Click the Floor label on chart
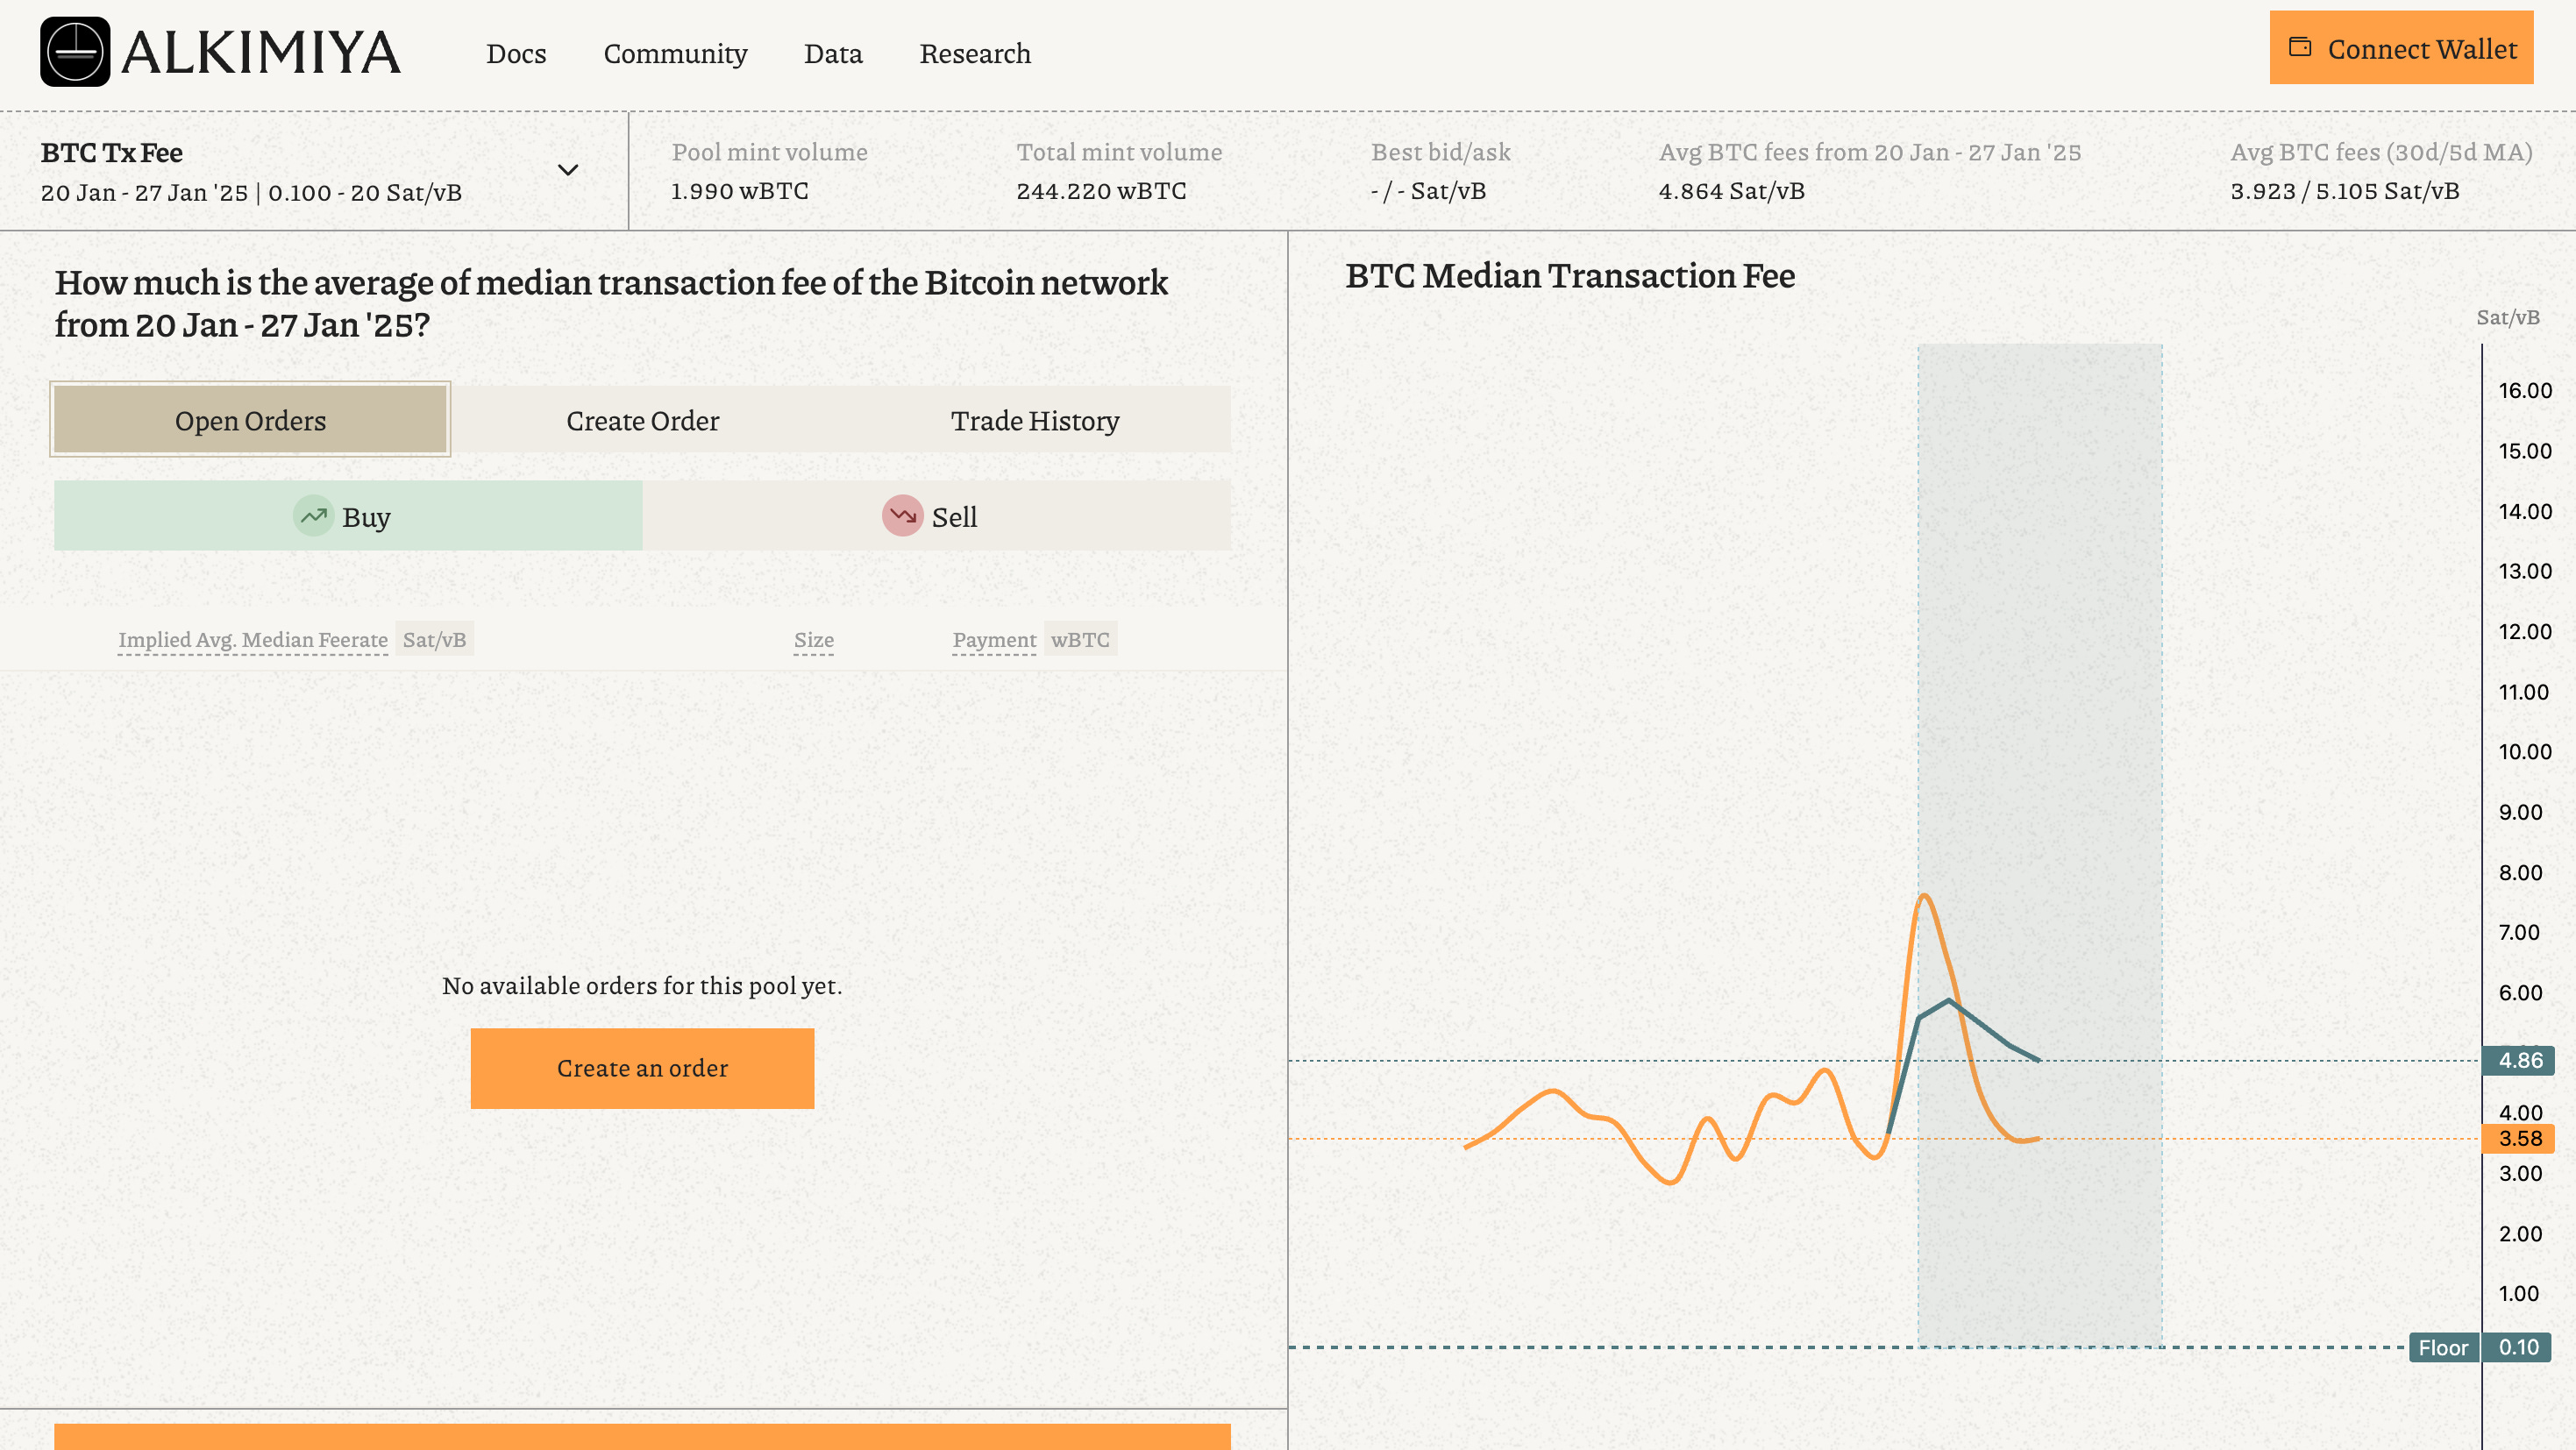This screenshot has width=2576, height=1450. coord(2443,1347)
